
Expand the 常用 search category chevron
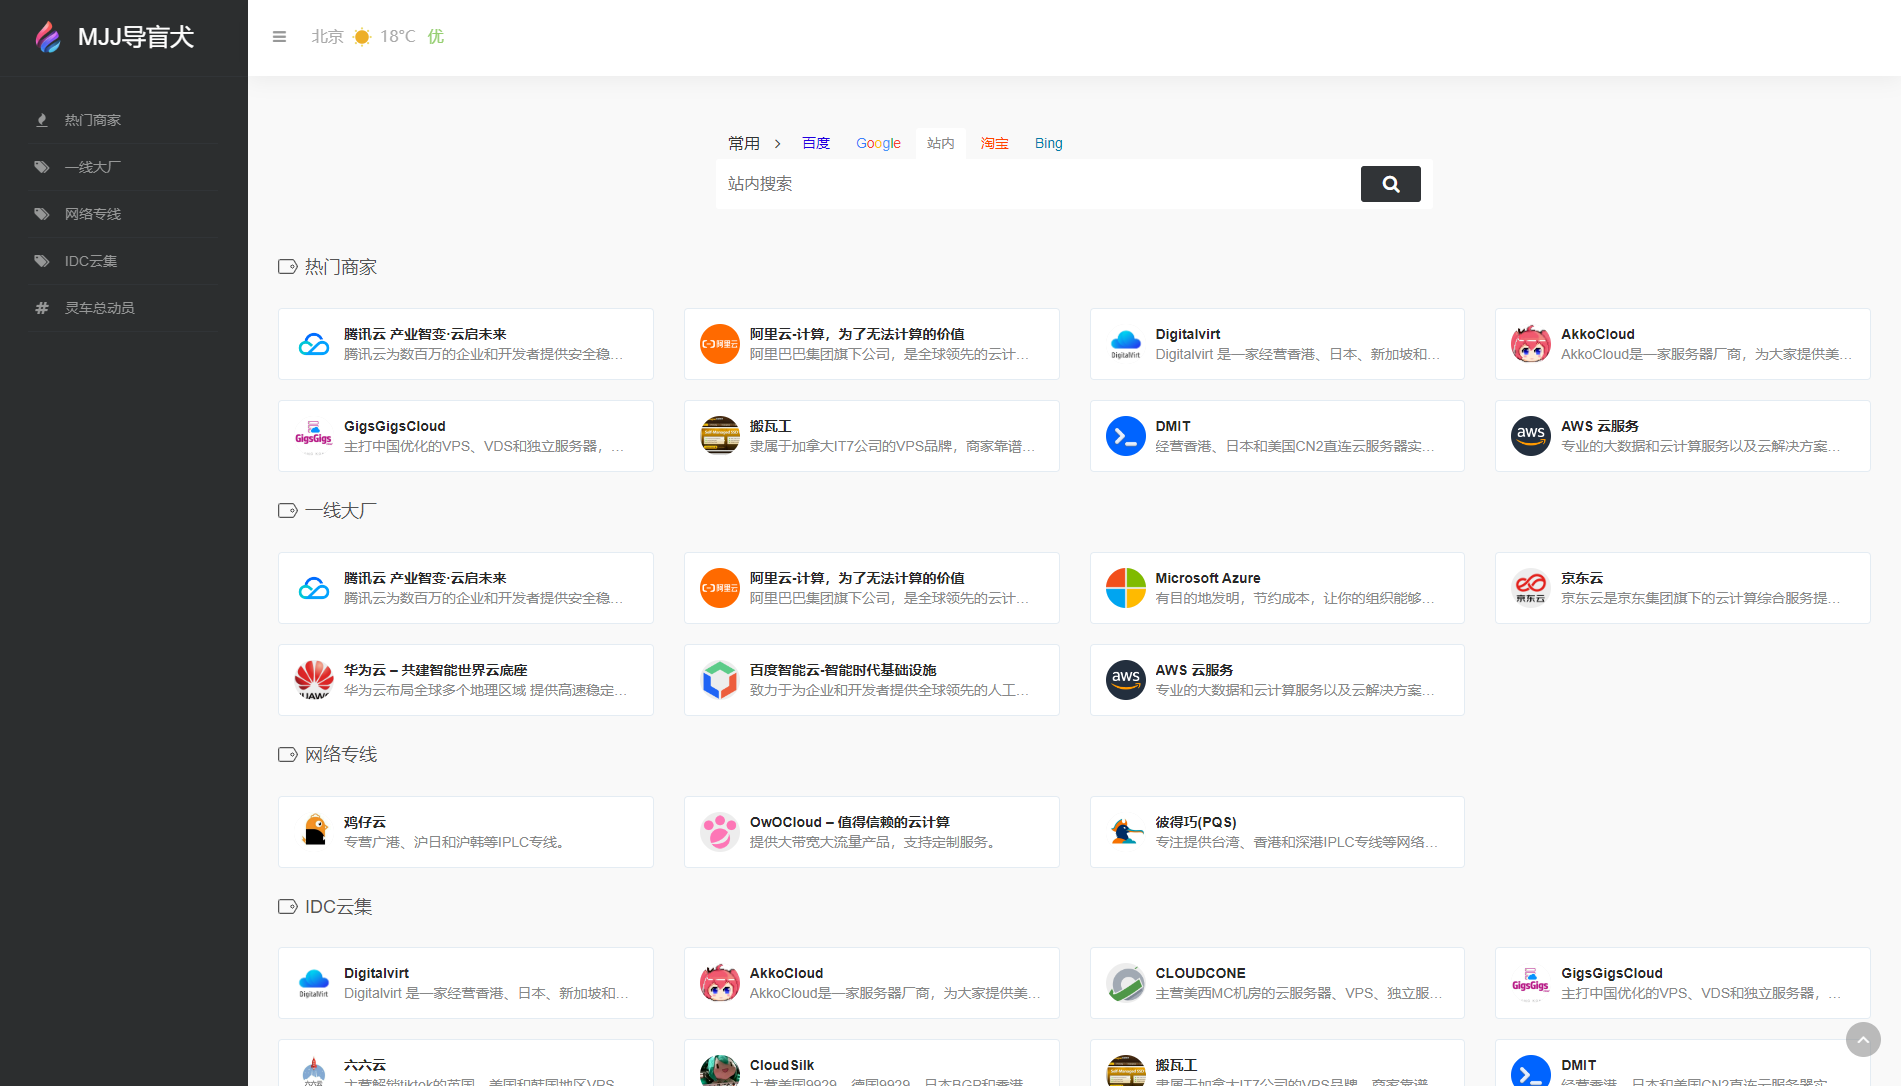(x=777, y=144)
